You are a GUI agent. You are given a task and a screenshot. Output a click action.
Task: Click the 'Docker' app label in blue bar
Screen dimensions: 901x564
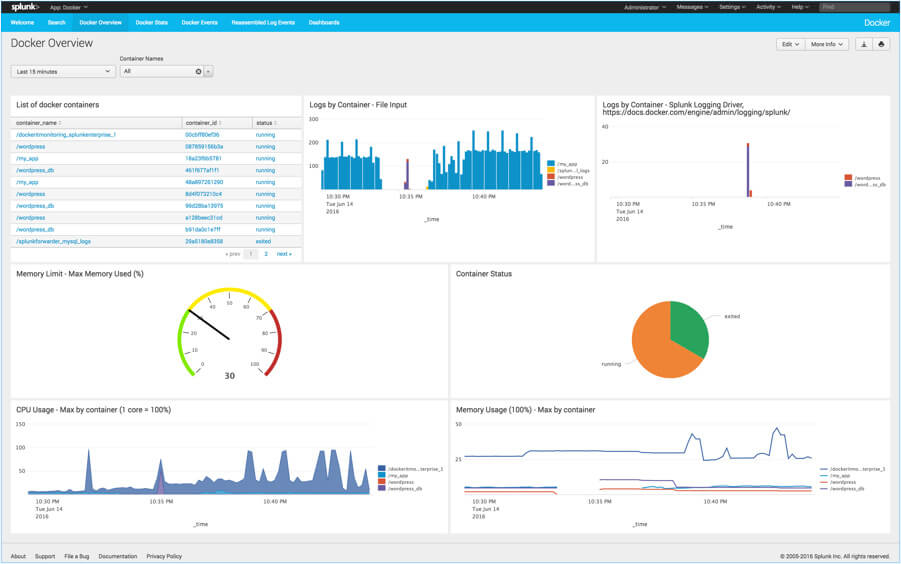(x=877, y=22)
